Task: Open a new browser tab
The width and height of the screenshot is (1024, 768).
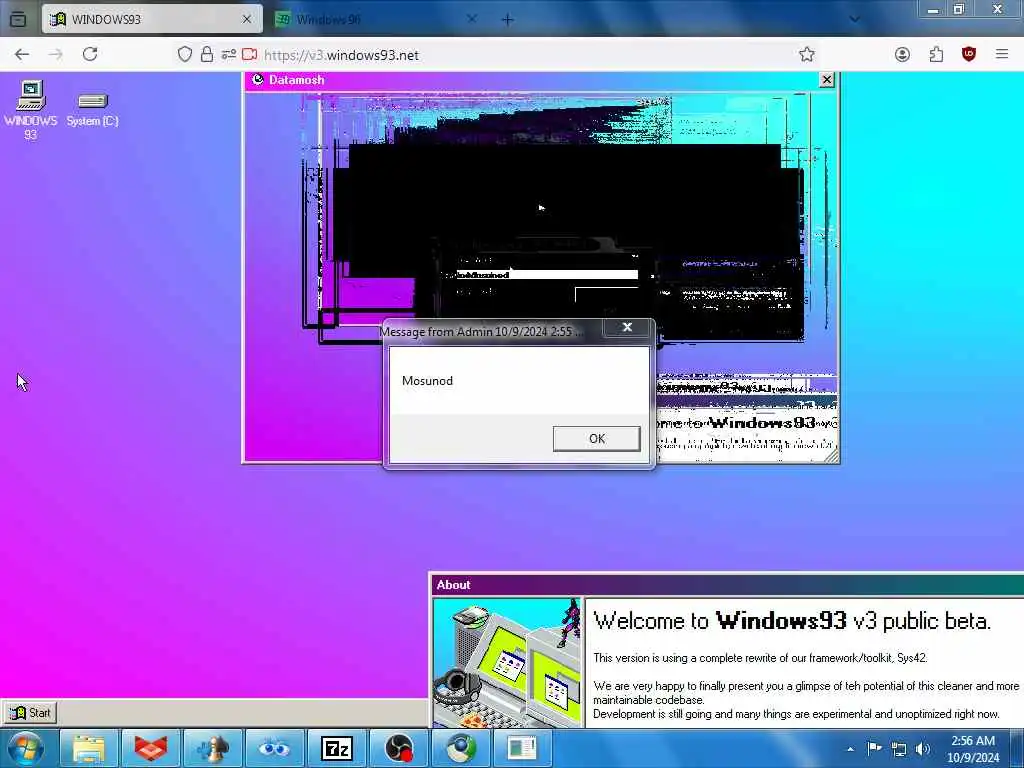Action: [x=507, y=20]
